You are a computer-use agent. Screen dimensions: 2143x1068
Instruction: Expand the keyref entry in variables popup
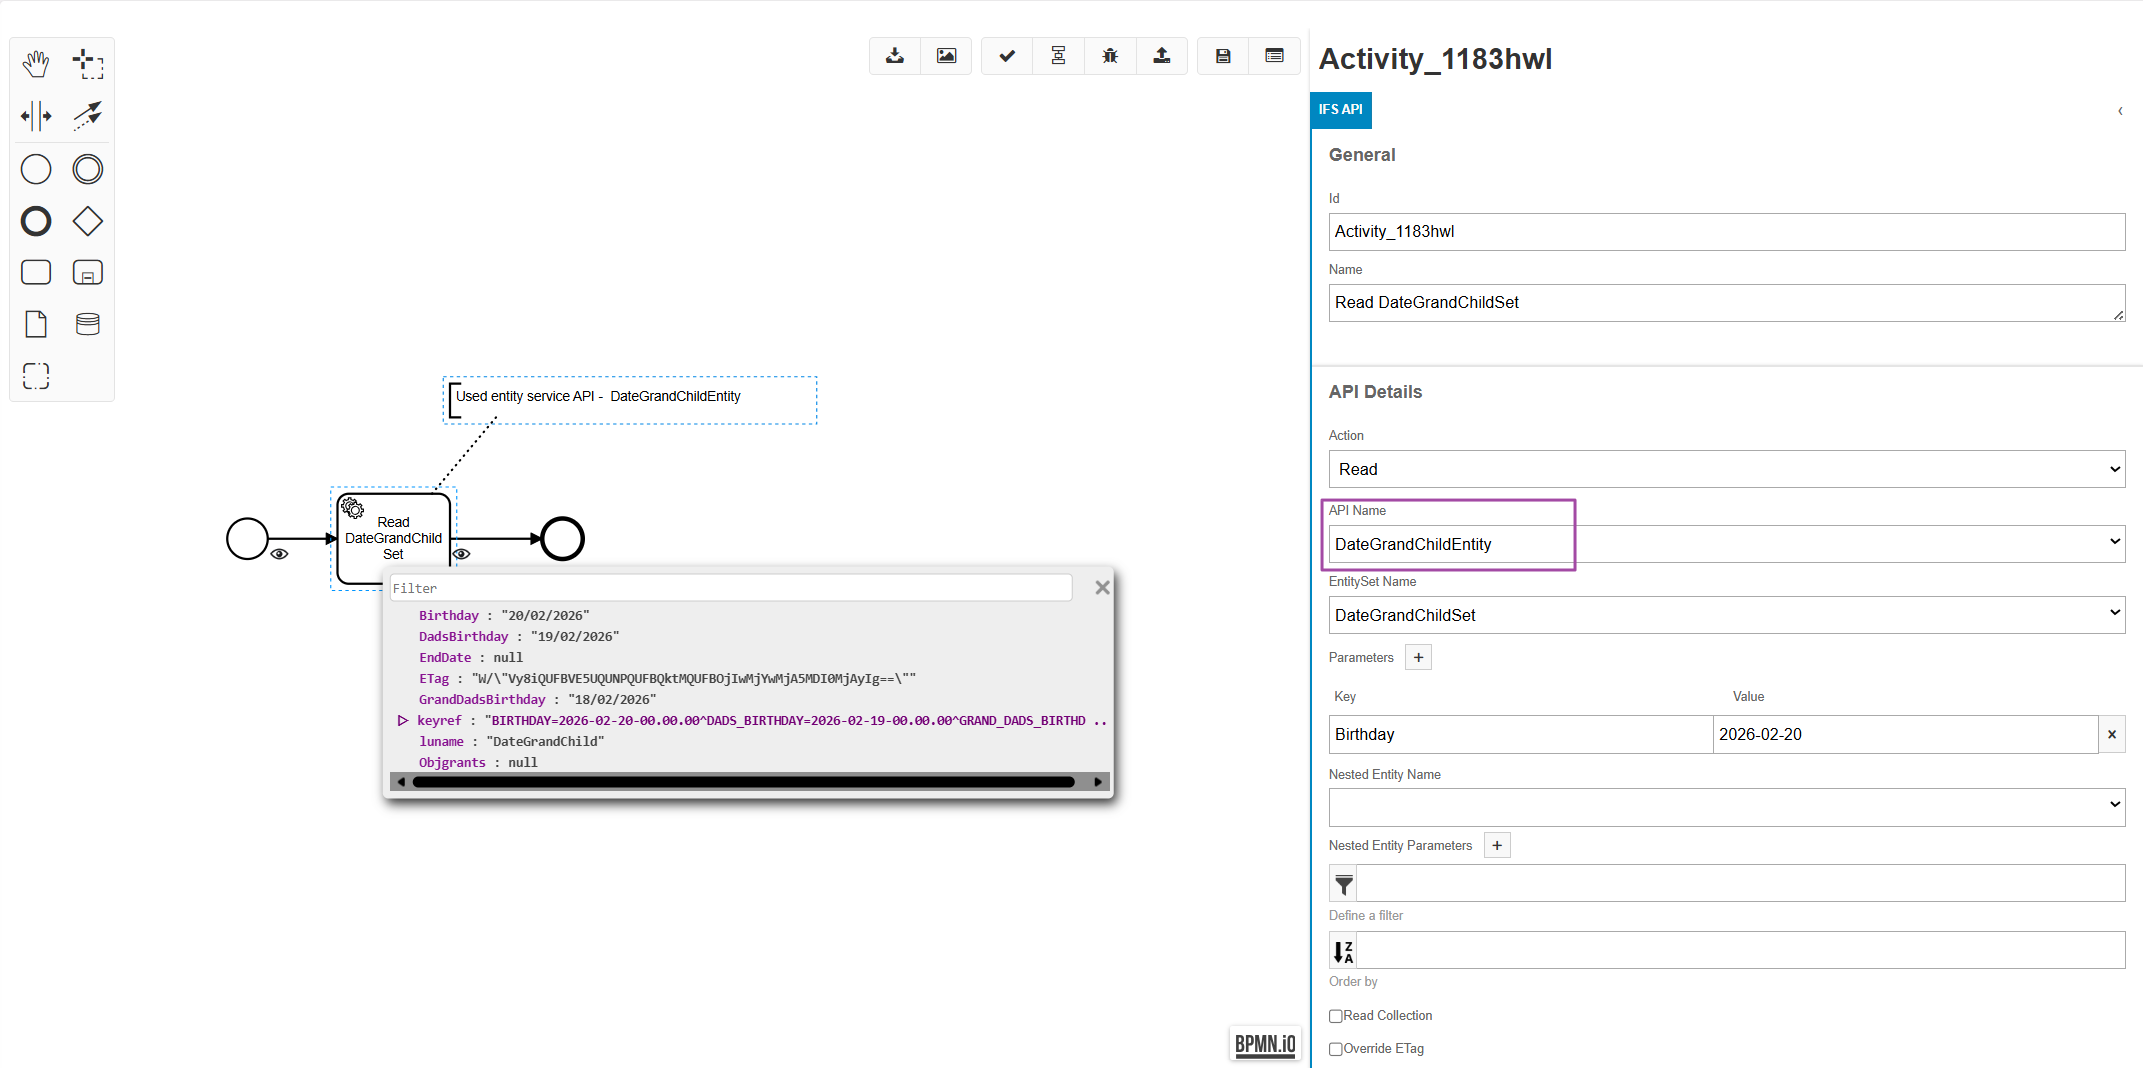coord(402,720)
